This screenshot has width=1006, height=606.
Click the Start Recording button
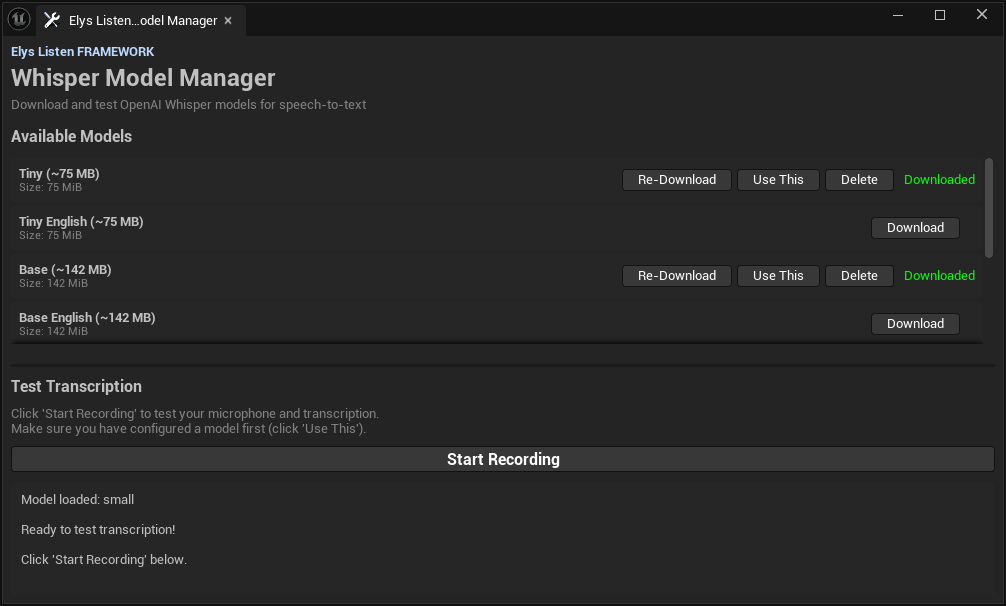(x=503, y=459)
